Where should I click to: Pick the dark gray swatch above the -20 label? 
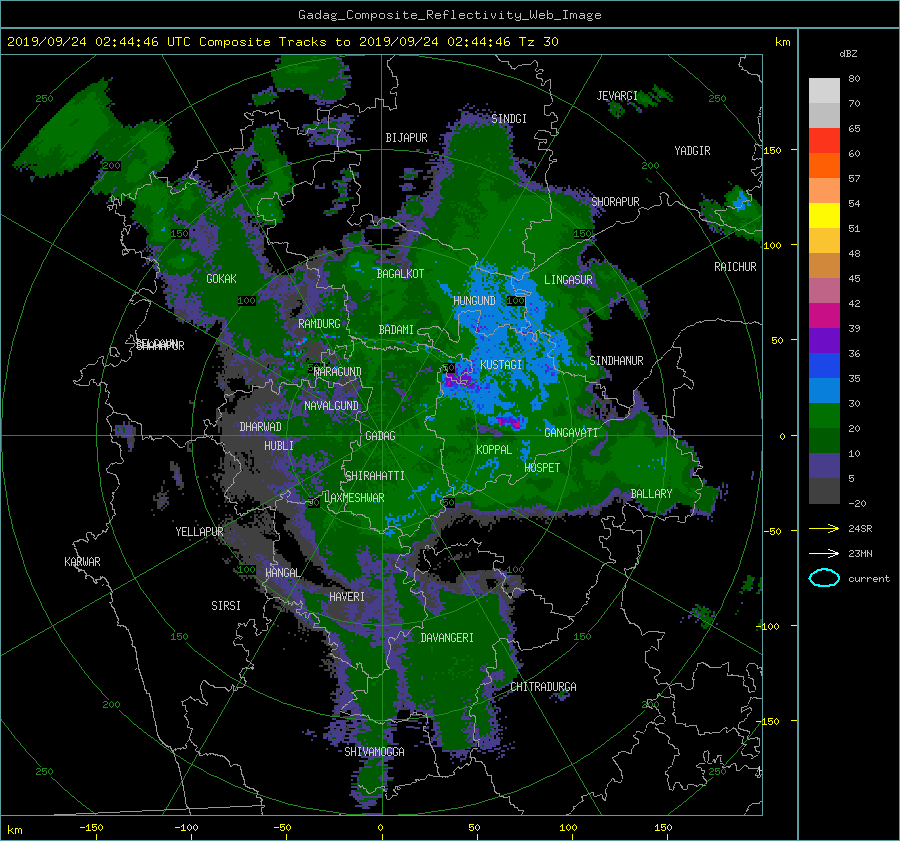point(824,491)
